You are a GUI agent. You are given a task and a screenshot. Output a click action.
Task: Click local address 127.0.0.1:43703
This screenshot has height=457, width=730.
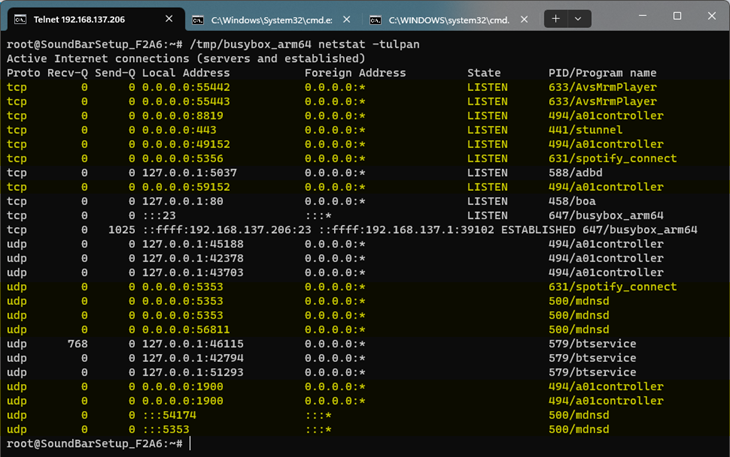pos(193,273)
